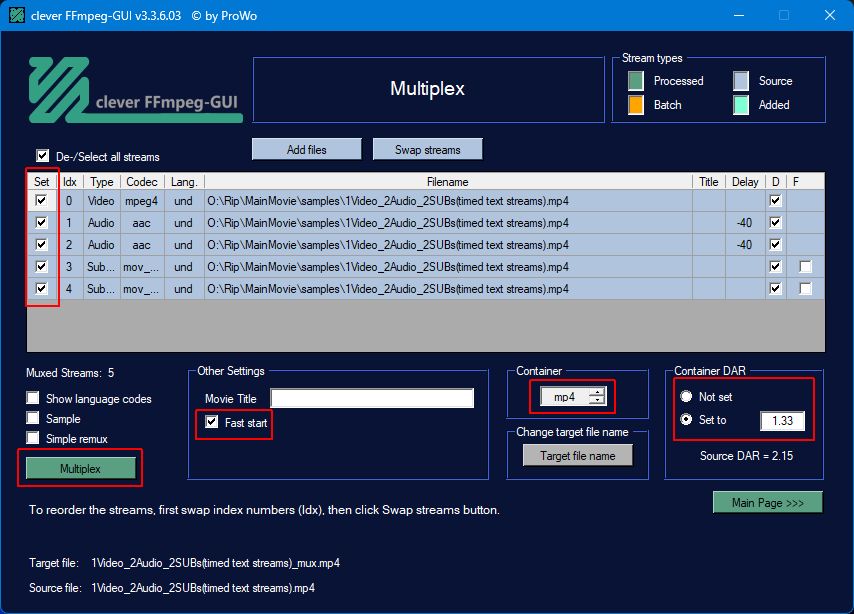
Task: Toggle De-/Select all streams checkbox
Action: [42, 156]
